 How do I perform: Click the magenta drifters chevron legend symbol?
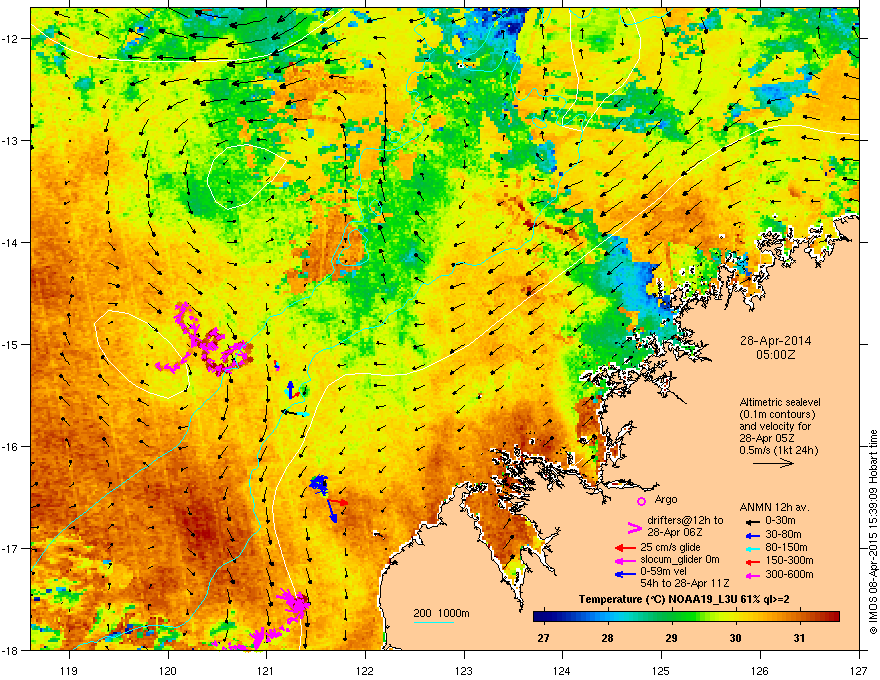[x=634, y=527]
